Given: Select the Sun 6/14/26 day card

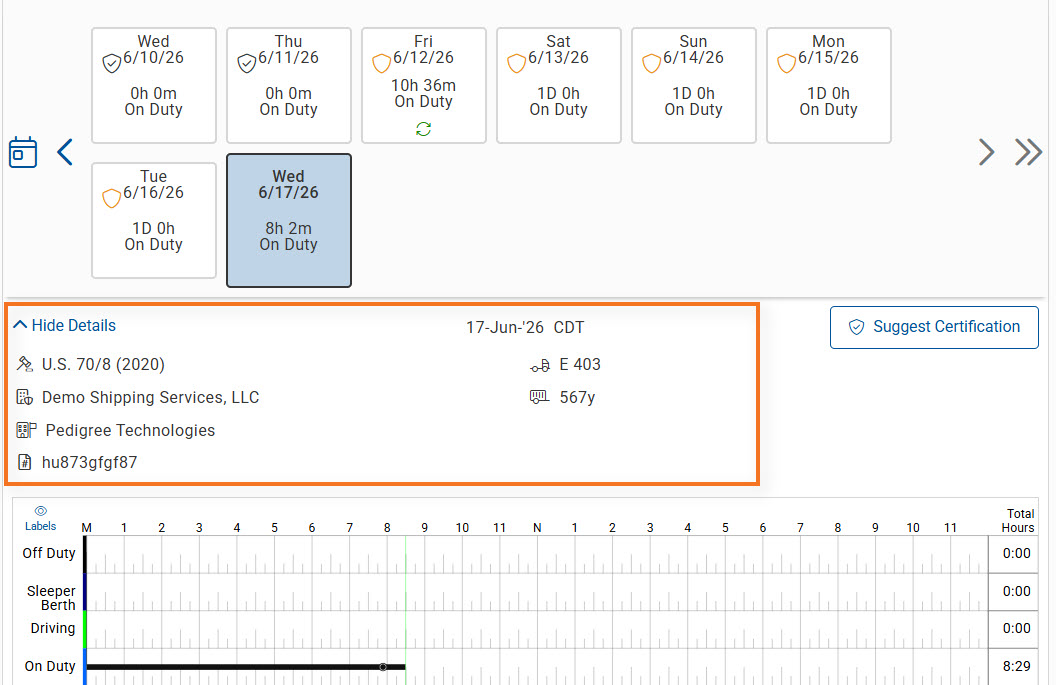Looking at the screenshot, I should point(694,86).
